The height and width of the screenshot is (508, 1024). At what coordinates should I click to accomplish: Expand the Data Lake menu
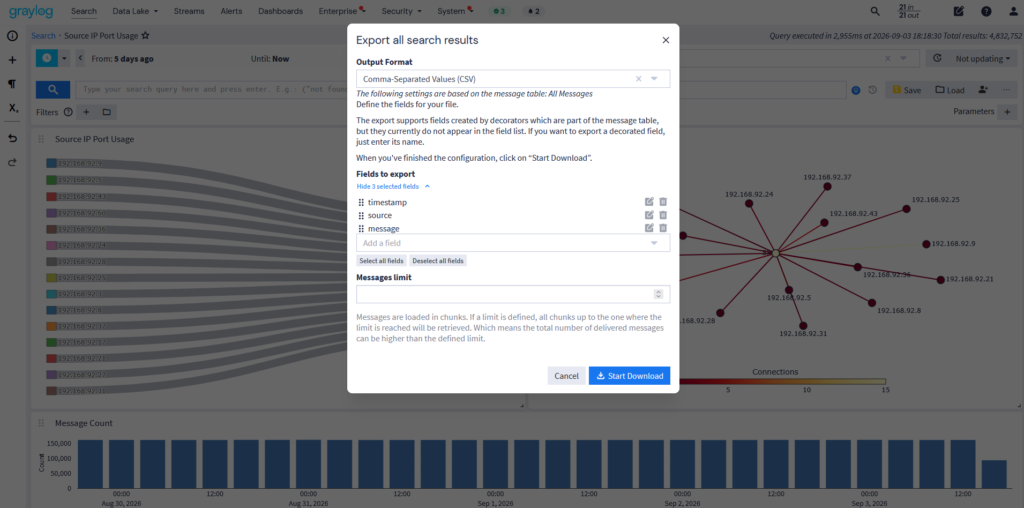point(135,11)
